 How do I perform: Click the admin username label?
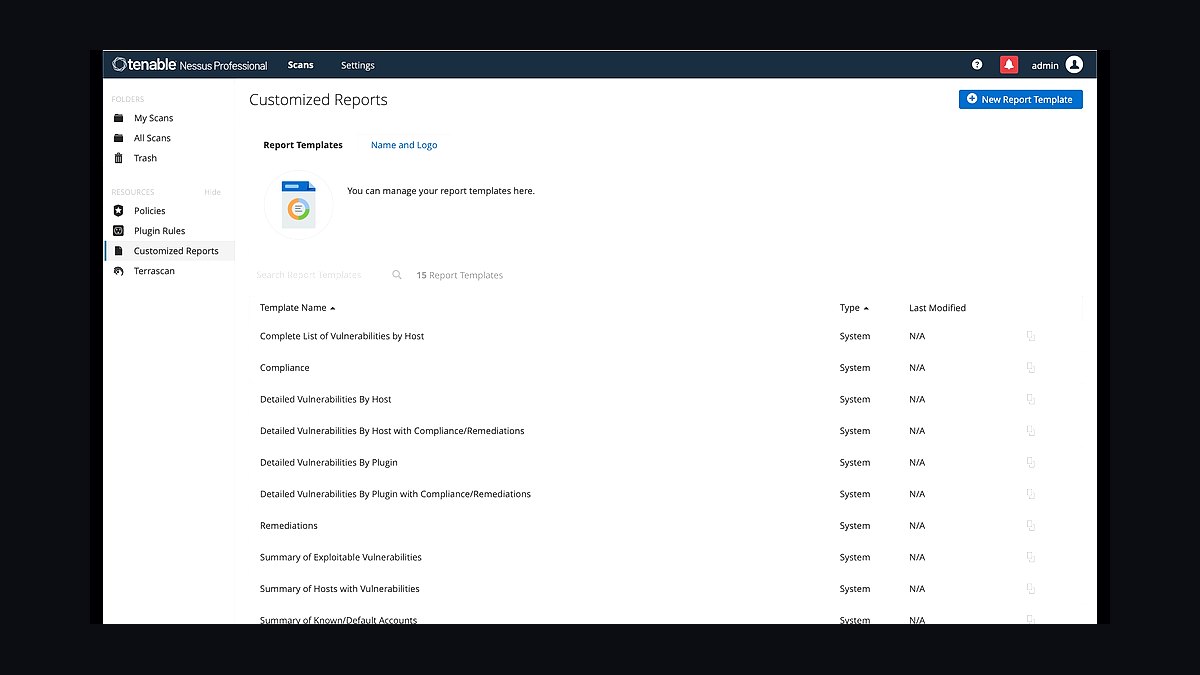pos(1045,65)
